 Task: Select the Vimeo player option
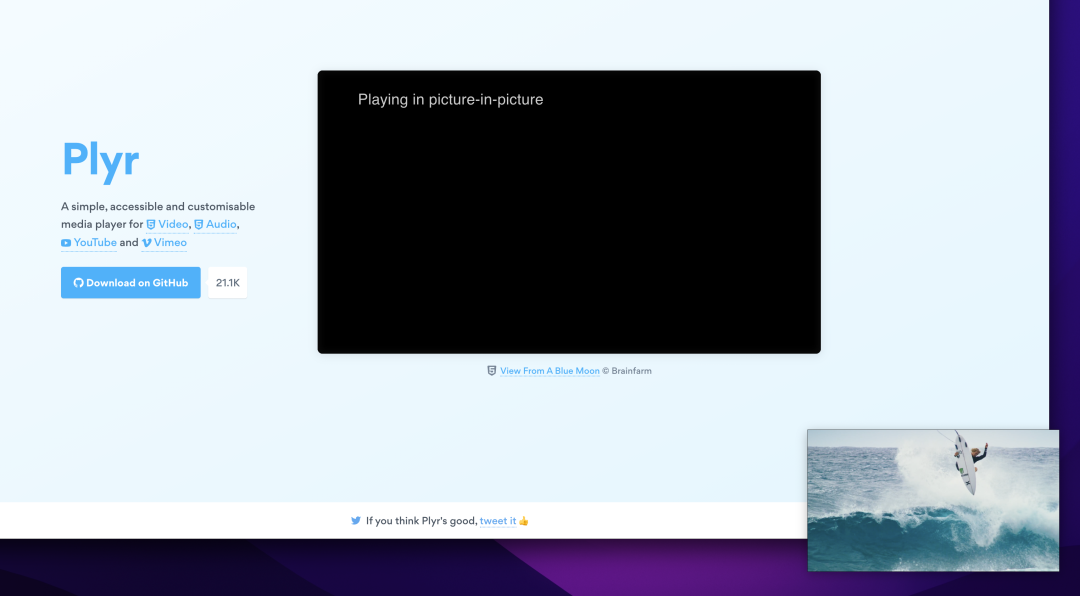click(170, 243)
